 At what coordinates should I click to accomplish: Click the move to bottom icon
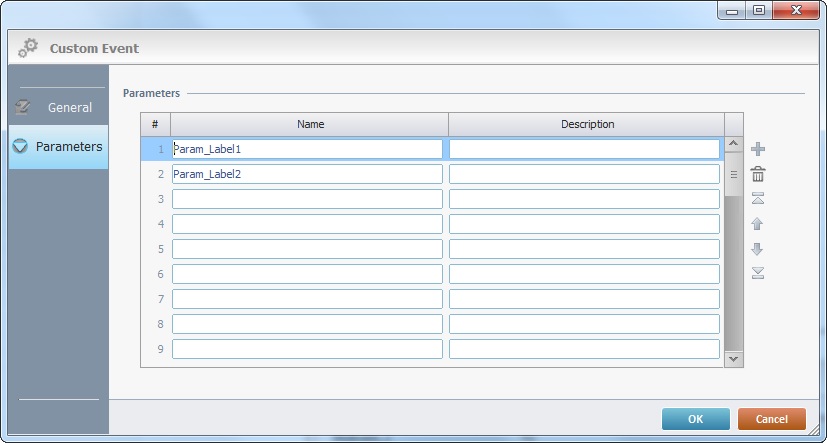(x=758, y=273)
